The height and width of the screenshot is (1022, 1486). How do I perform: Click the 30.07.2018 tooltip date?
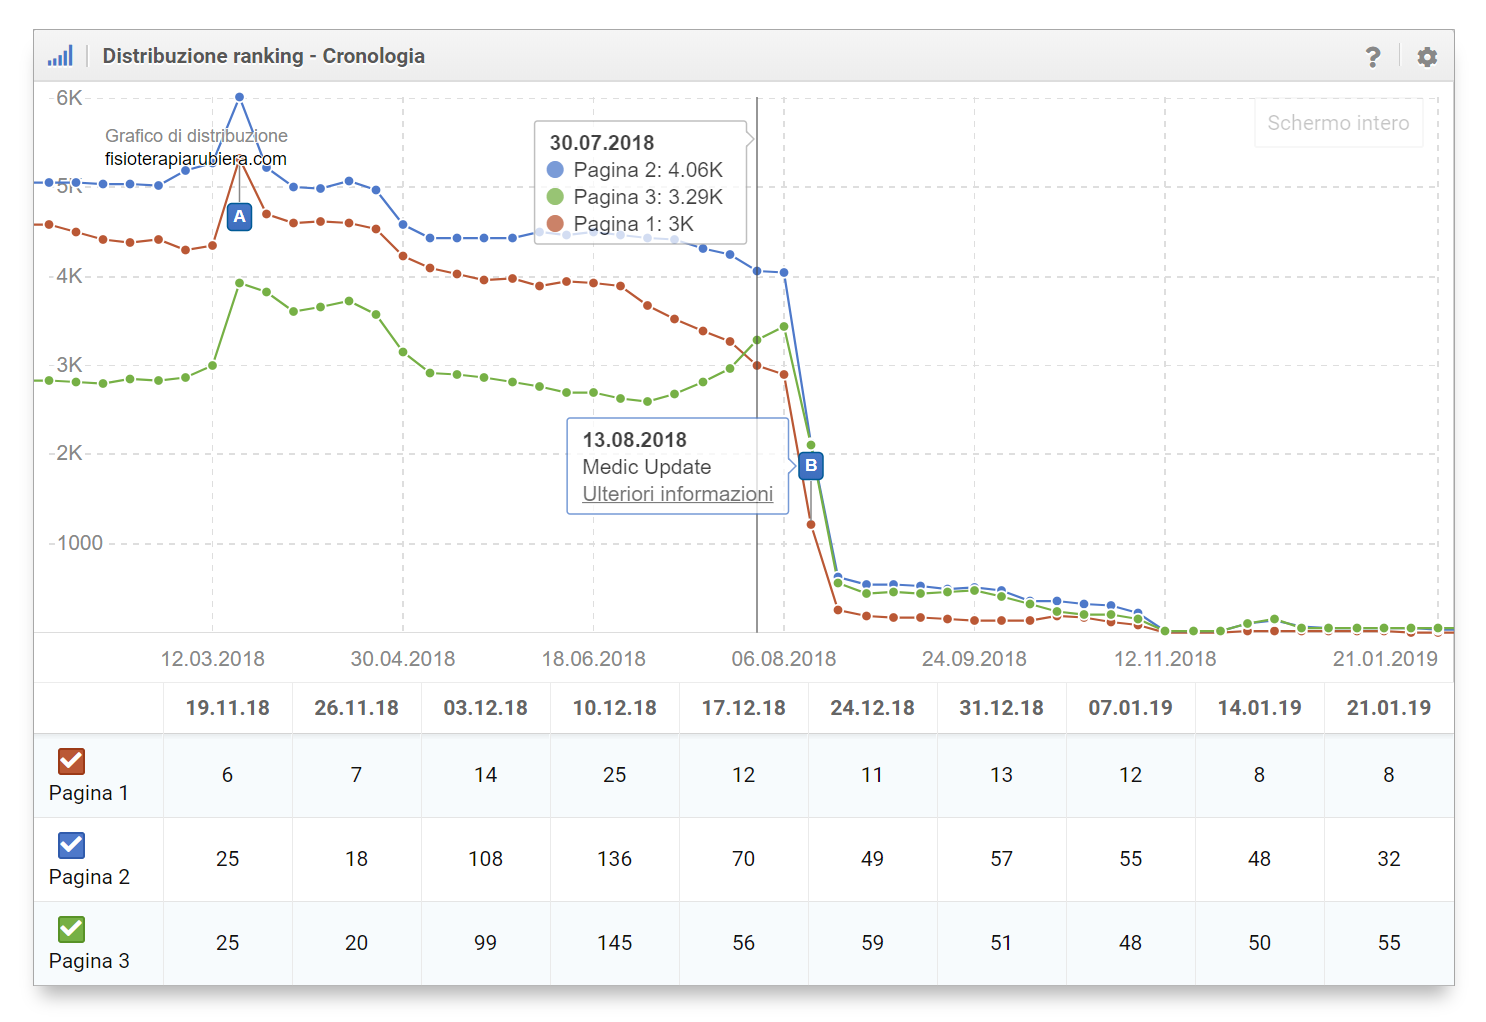click(602, 143)
